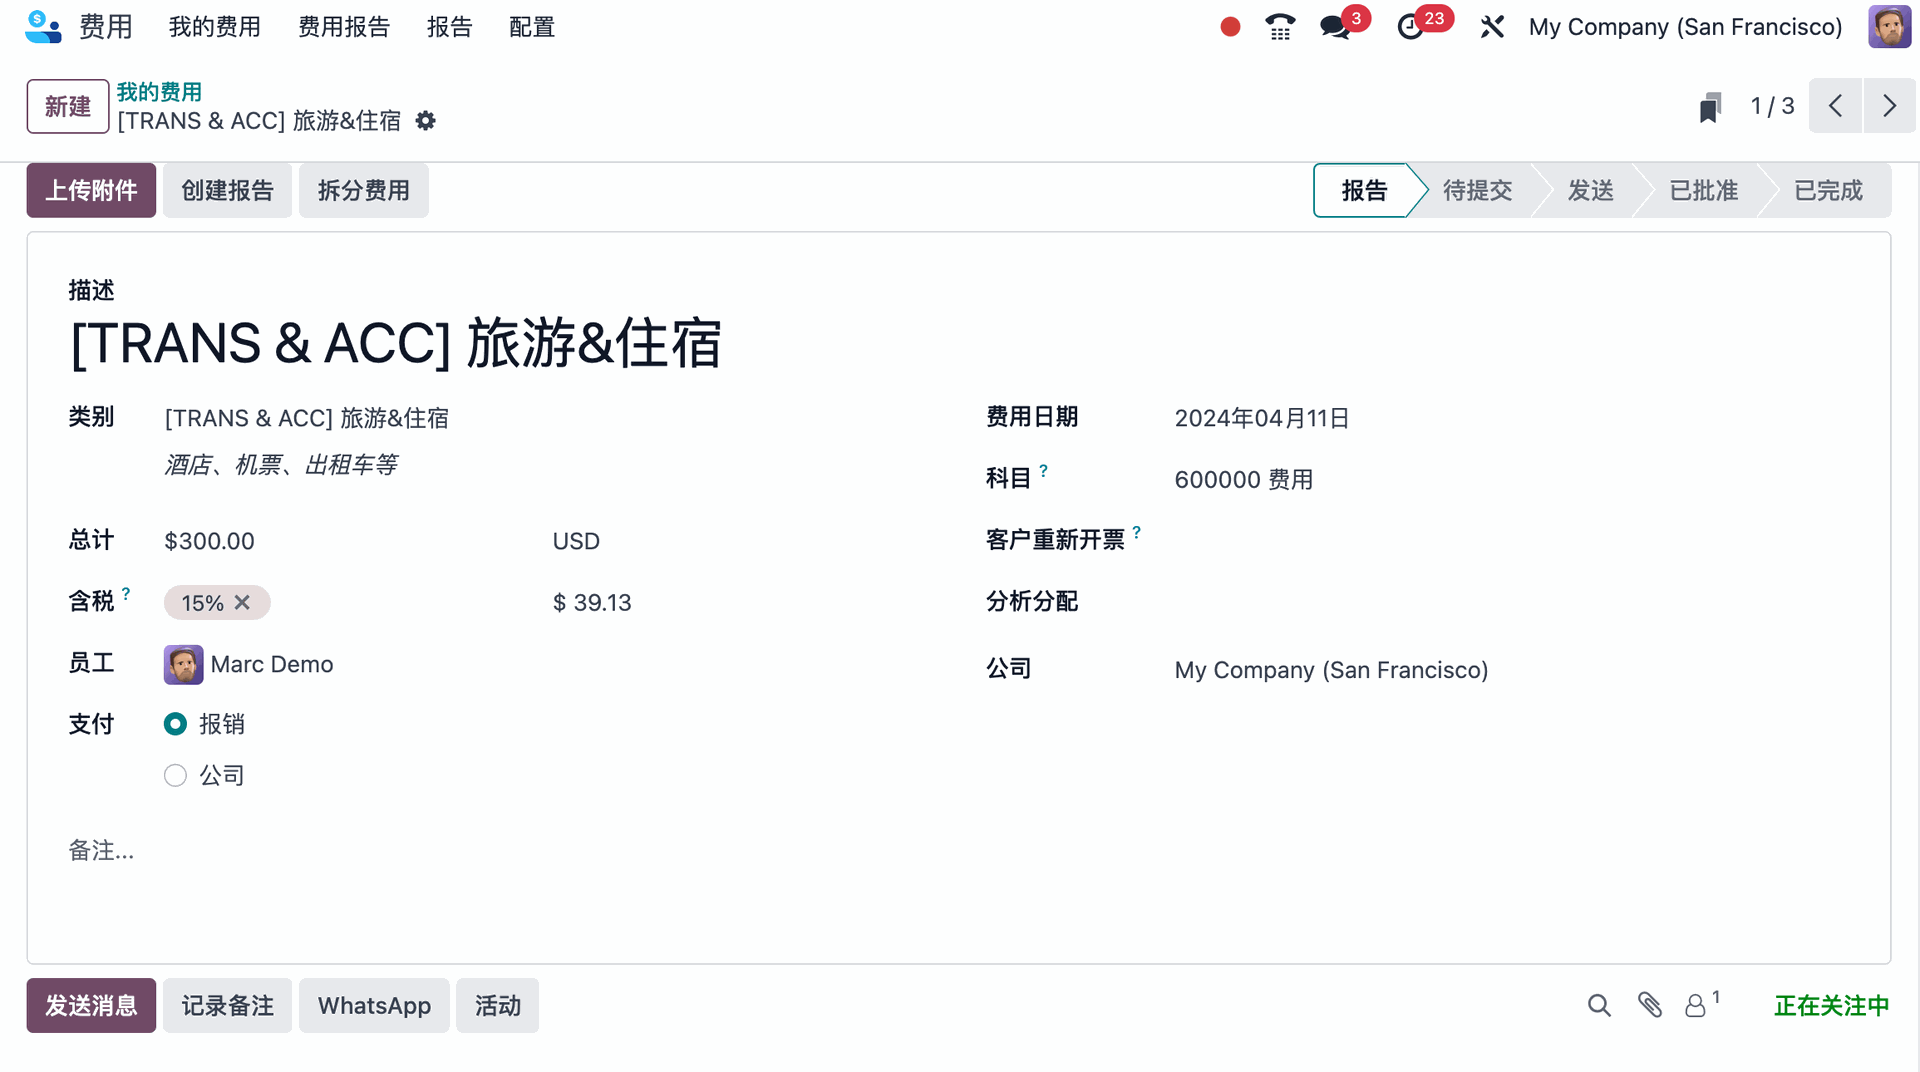This screenshot has width=1920, height=1072.
Task: Open the company switcher dropdown
Action: coord(1685,27)
